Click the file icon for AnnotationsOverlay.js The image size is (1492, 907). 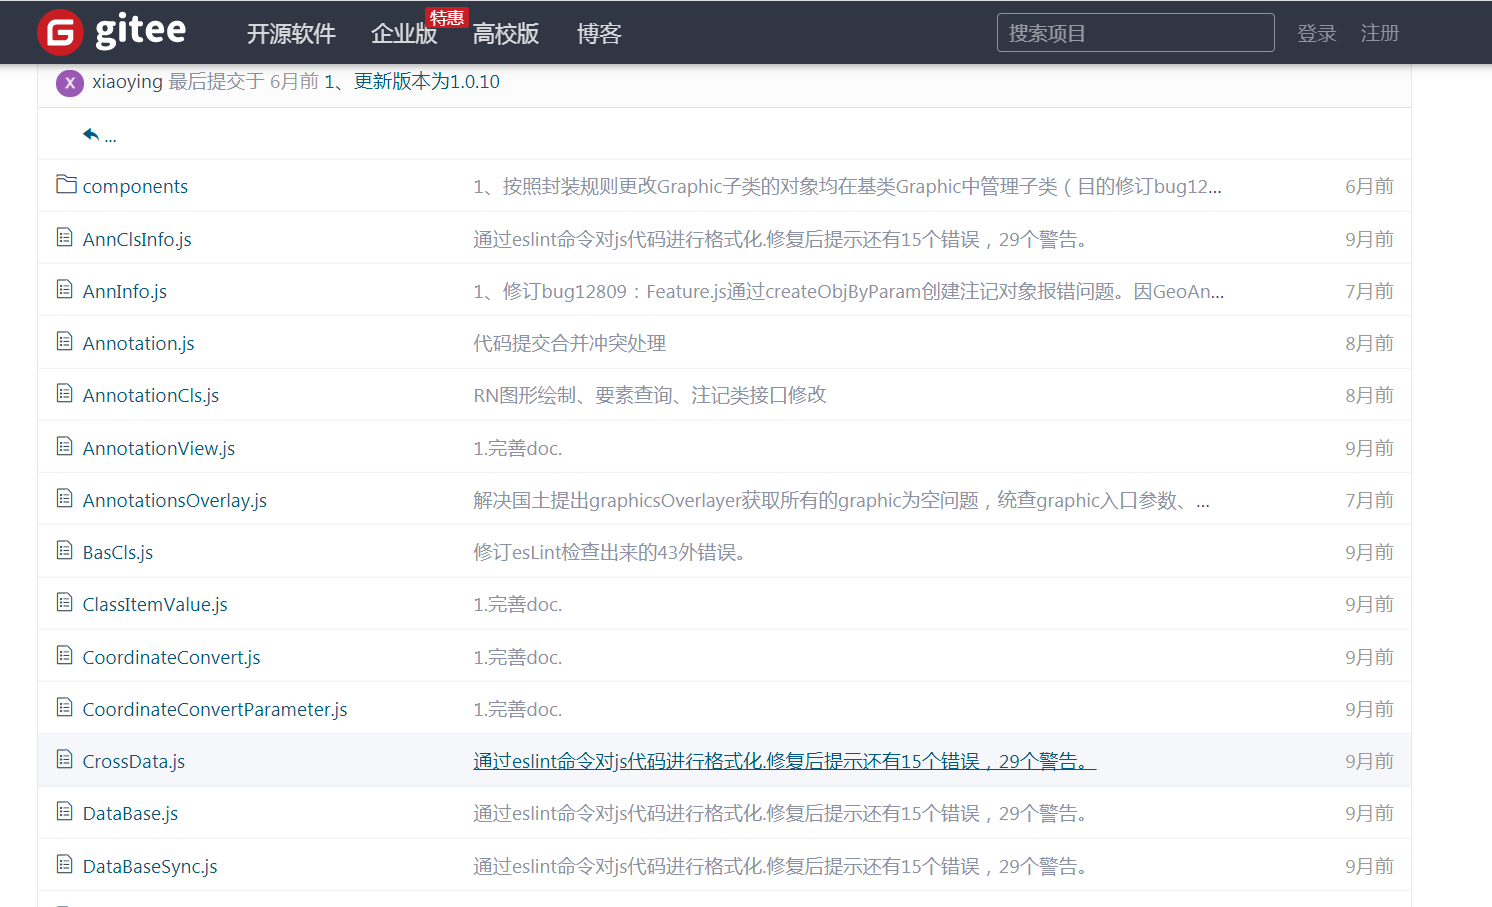[x=65, y=499]
